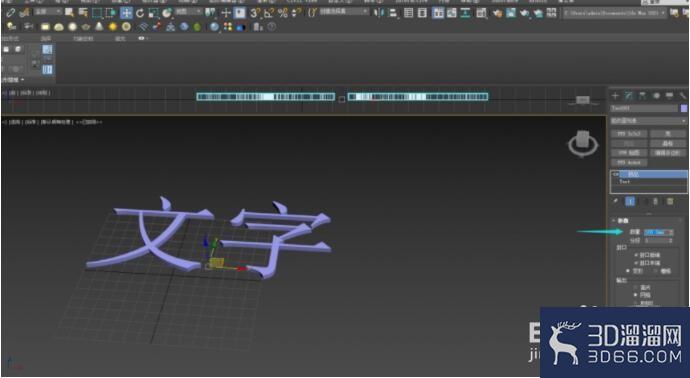The width and height of the screenshot is (690, 378).
Task: Choose the Rectangular Selection Region tool
Action: click(96, 13)
